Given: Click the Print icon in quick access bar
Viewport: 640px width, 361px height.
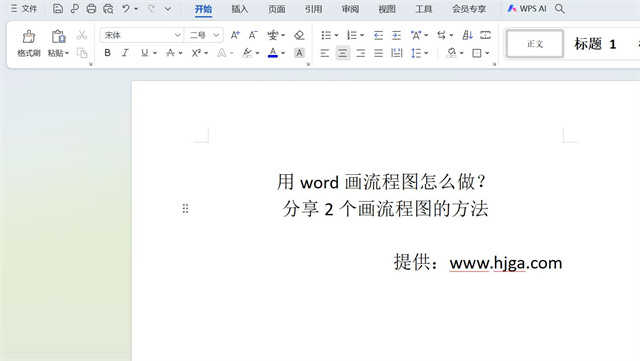Looking at the screenshot, I should tap(91, 9).
